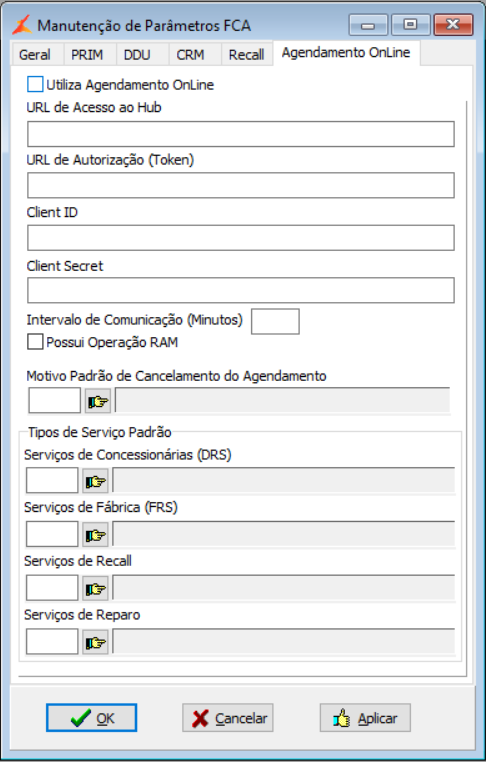Minimize the Manutenção de Parâmetros FCA window
This screenshot has width=486, height=762.
click(368, 25)
